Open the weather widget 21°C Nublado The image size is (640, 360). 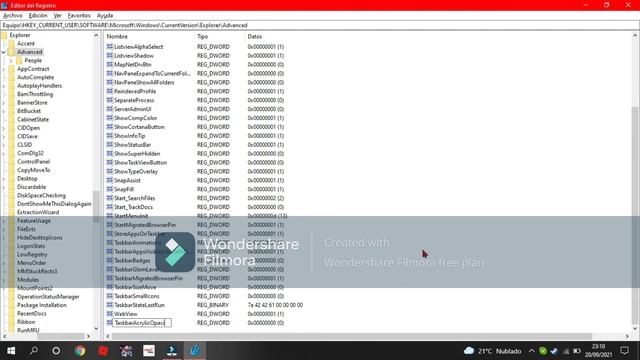492,351
